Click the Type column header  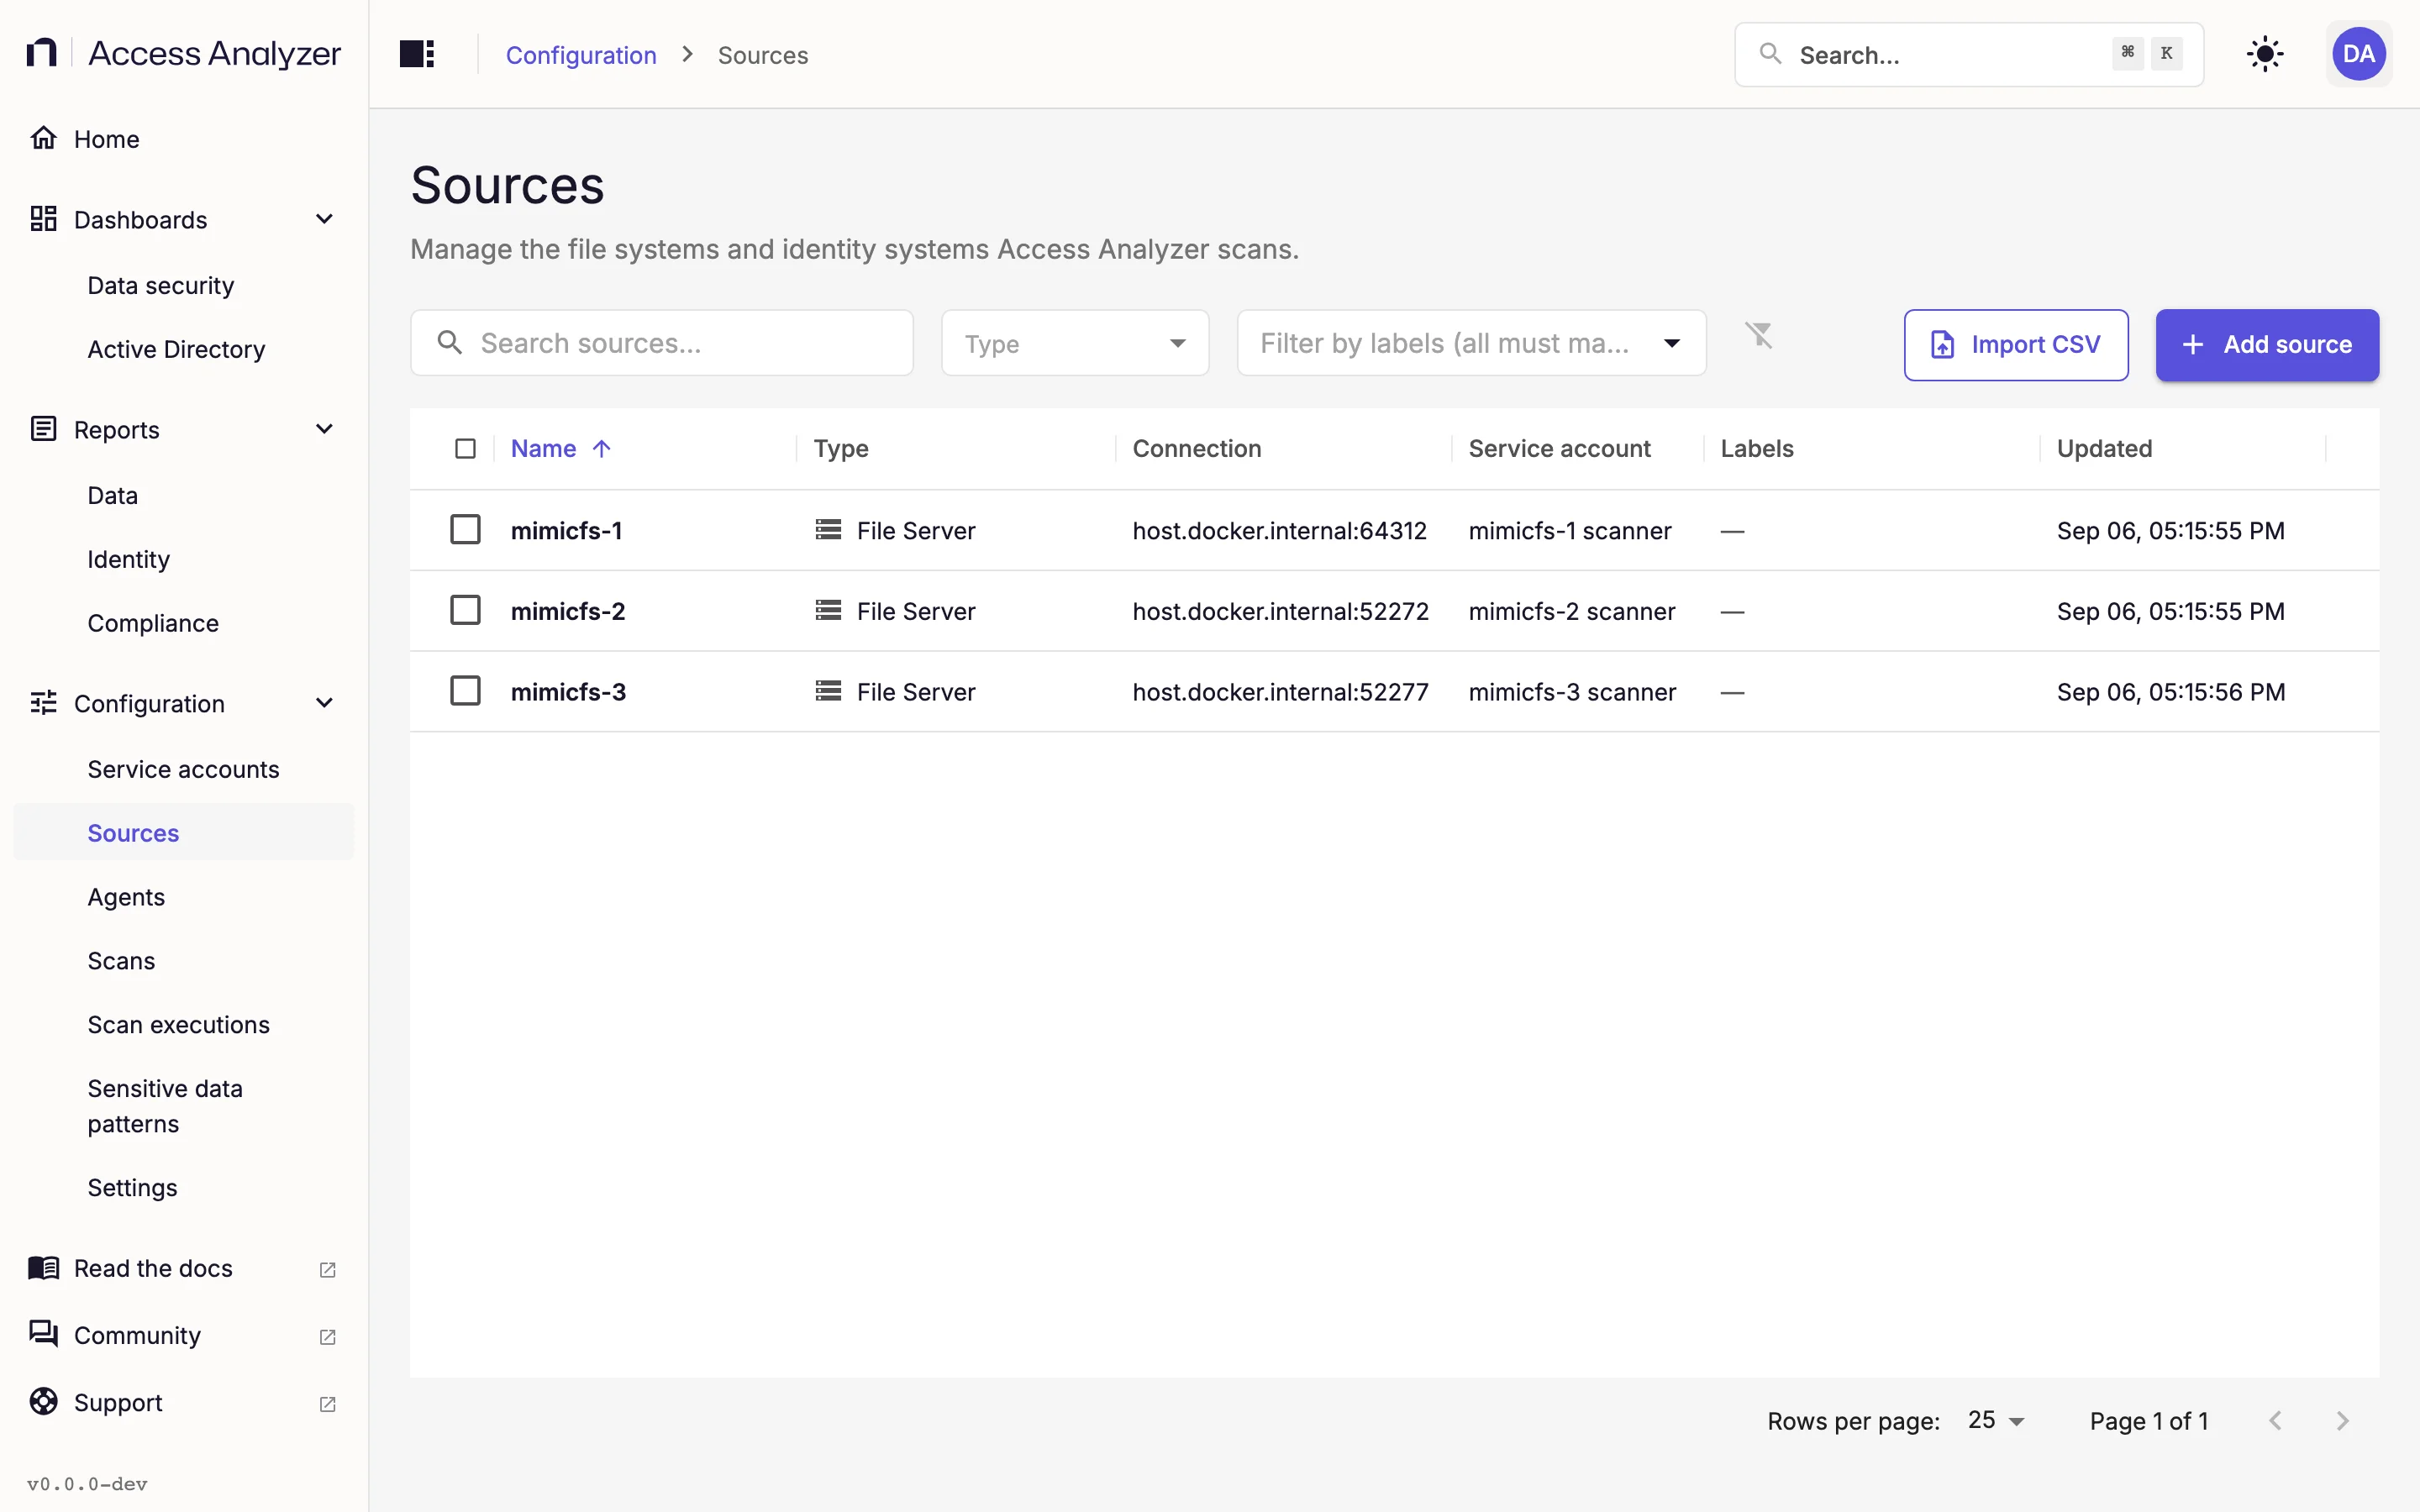click(x=841, y=449)
